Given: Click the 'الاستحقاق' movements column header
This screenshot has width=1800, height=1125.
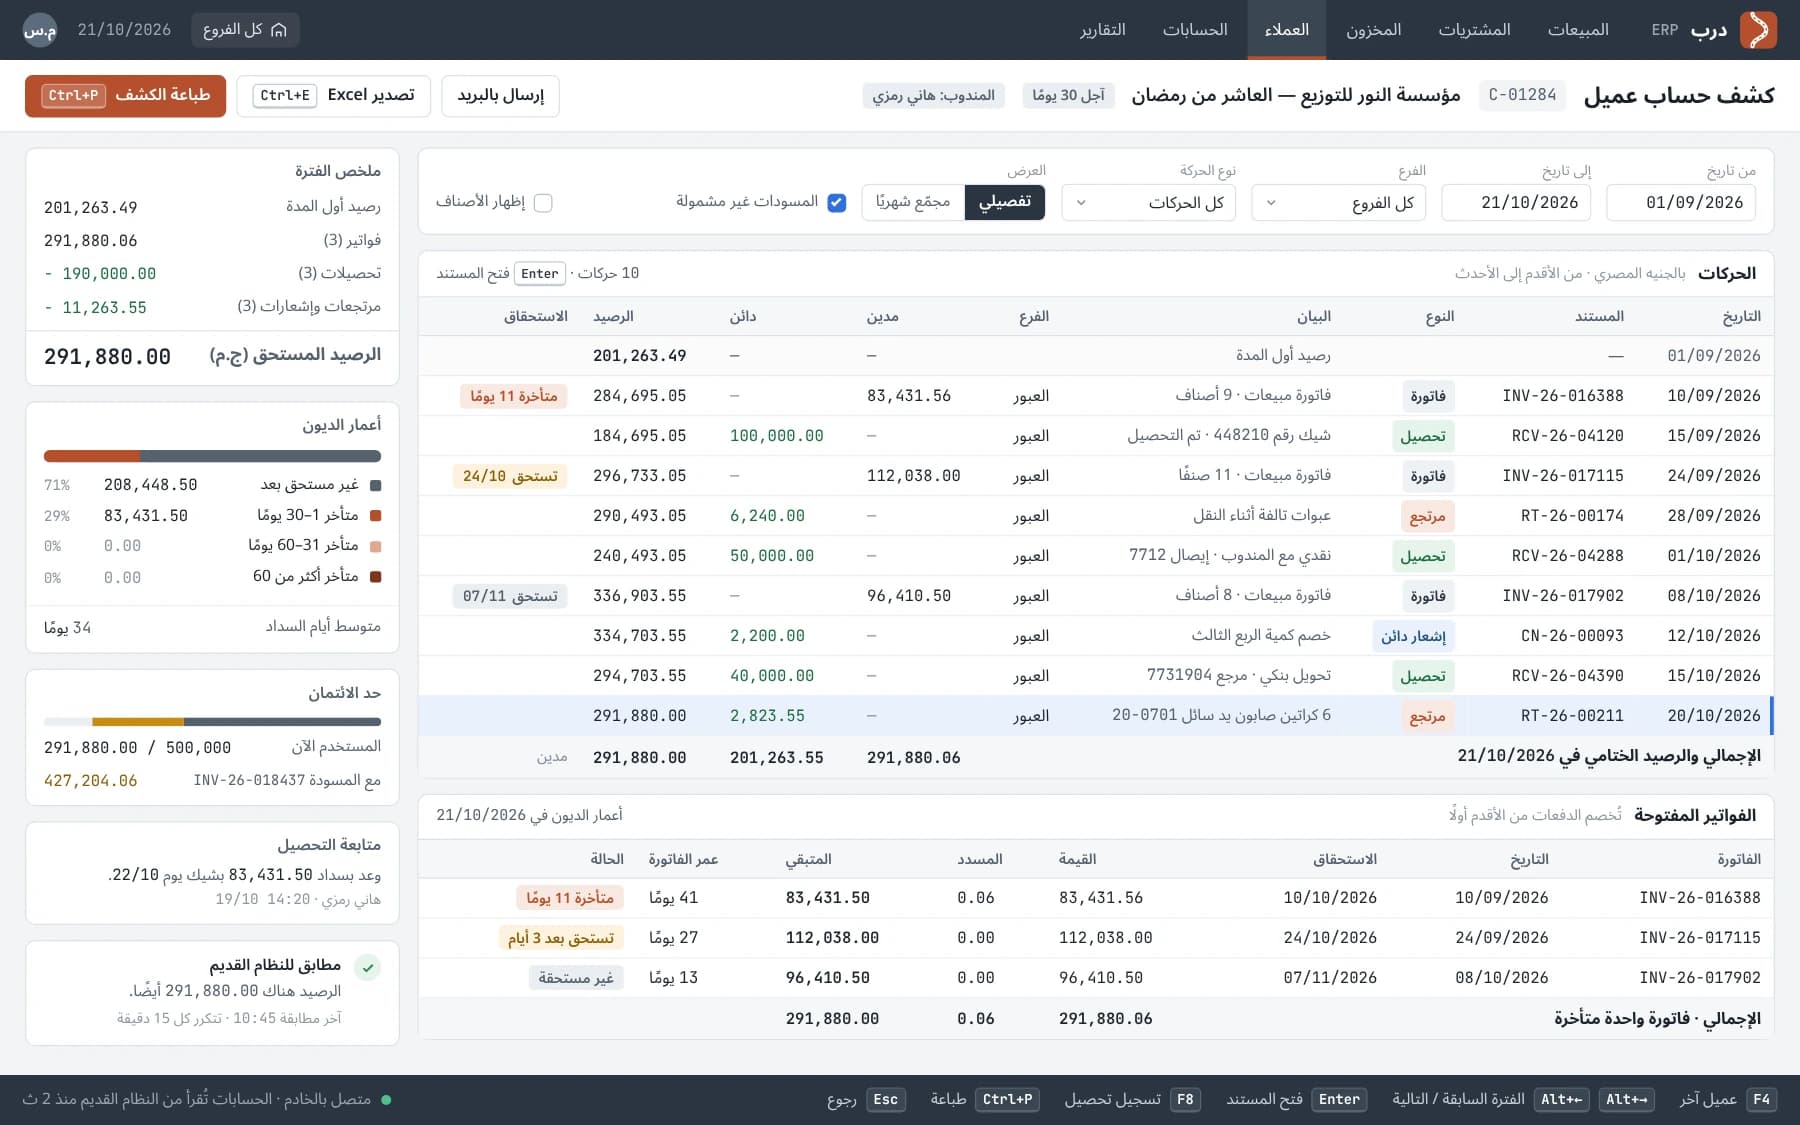Looking at the screenshot, I should (x=535, y=317).
